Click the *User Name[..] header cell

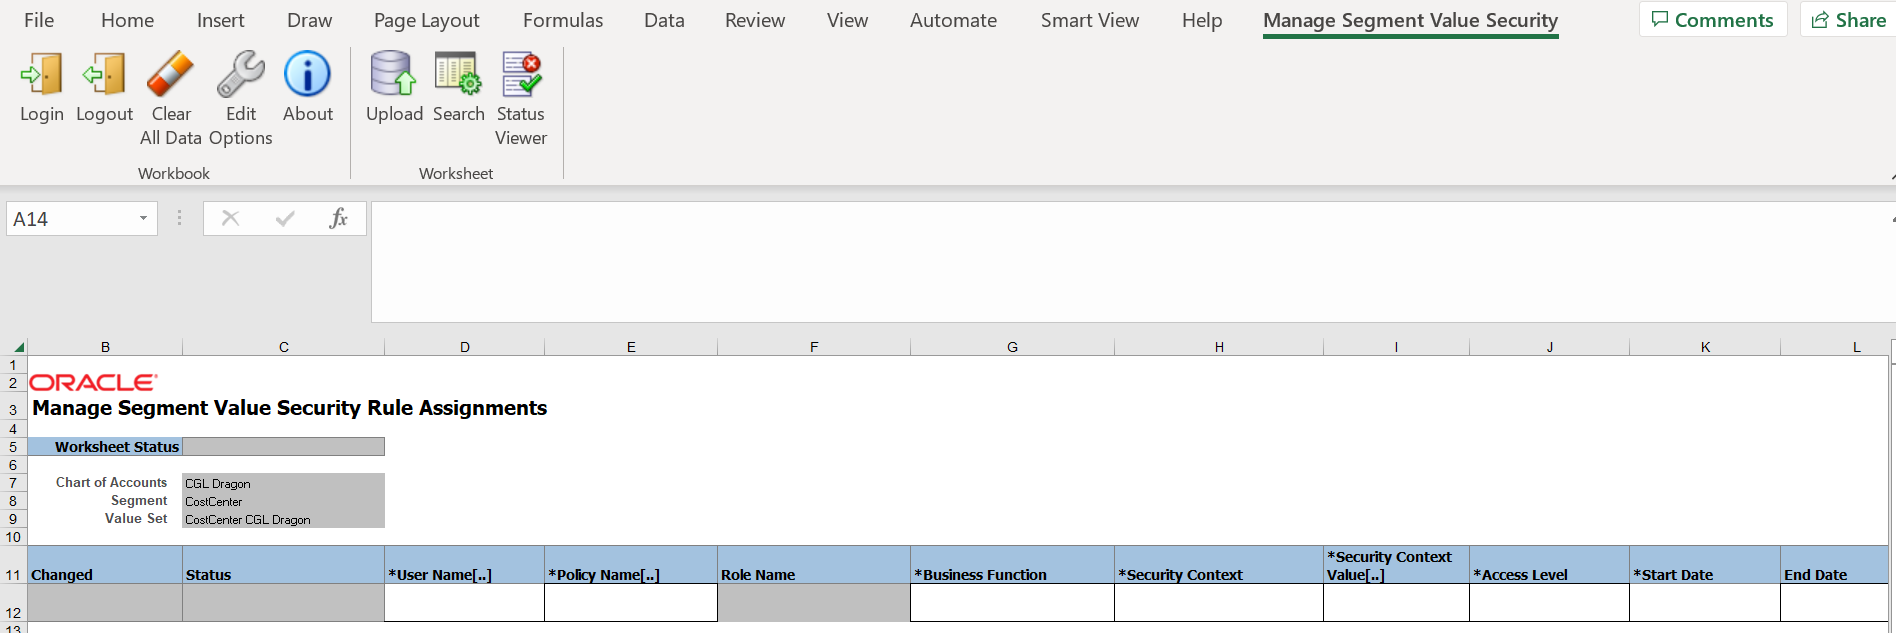[464, 565]
